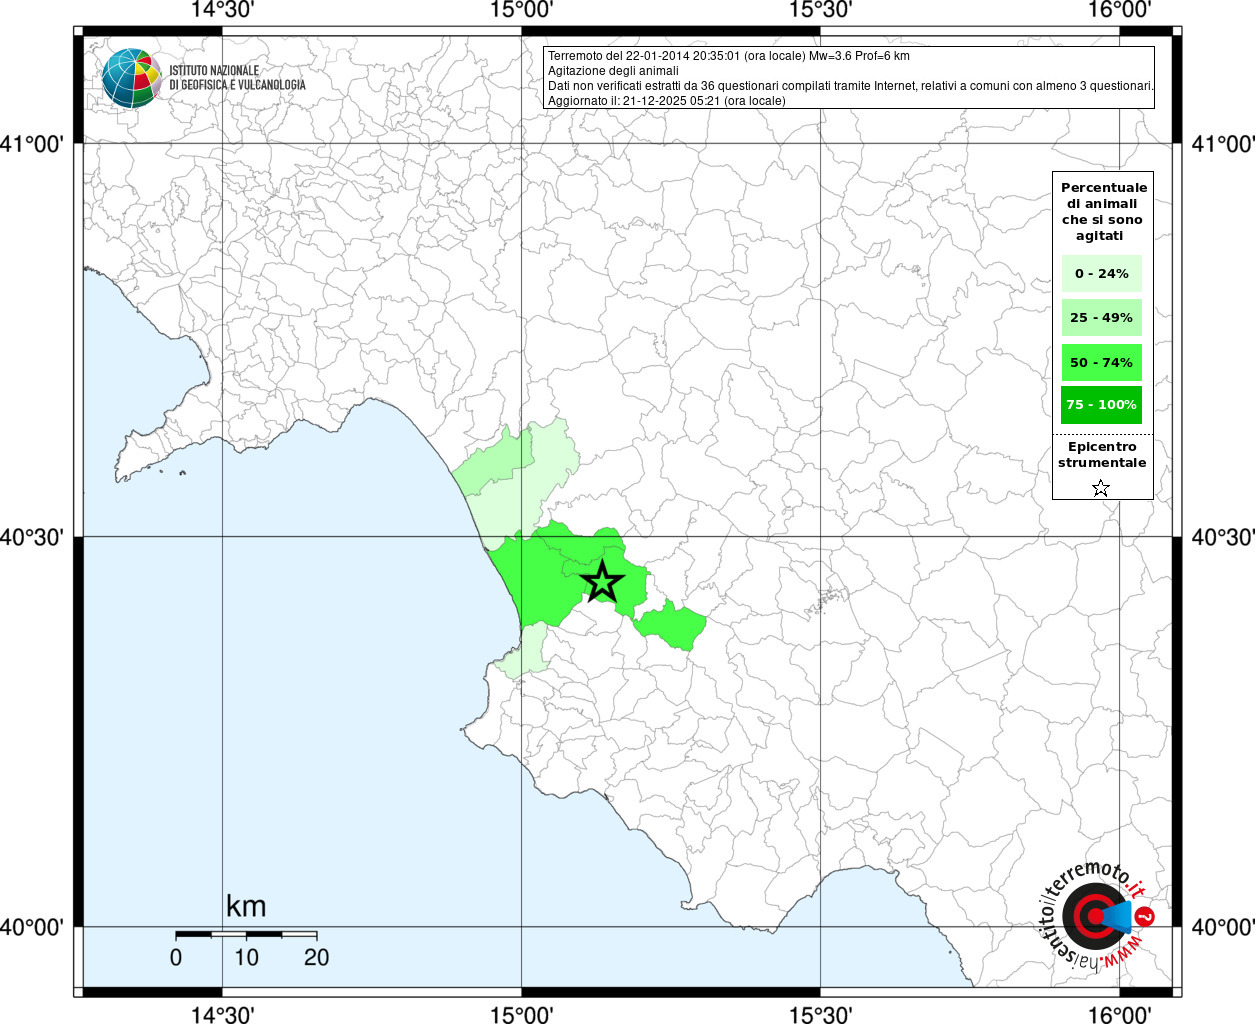Select the 0 - 24% legend swatch
Viewport: 1255px width, 1024px height.
click(x=1102, y=273)
